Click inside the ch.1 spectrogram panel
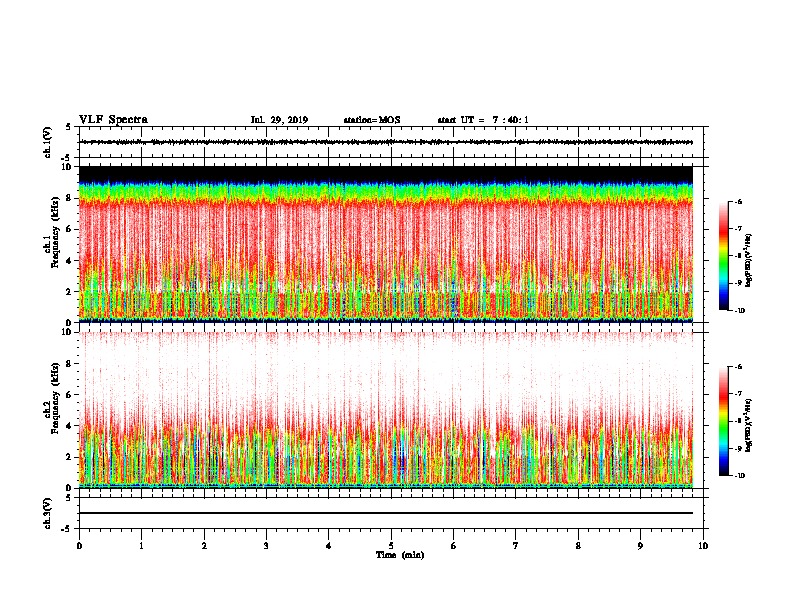Viewport: 792px width, 612px height. click(x=386, y=244)
